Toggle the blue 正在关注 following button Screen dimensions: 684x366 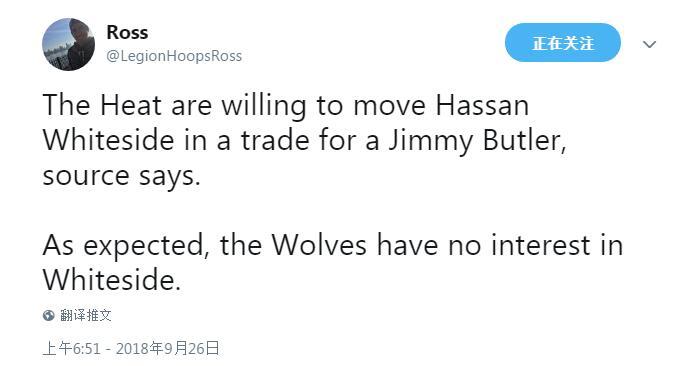coord(563,42)
